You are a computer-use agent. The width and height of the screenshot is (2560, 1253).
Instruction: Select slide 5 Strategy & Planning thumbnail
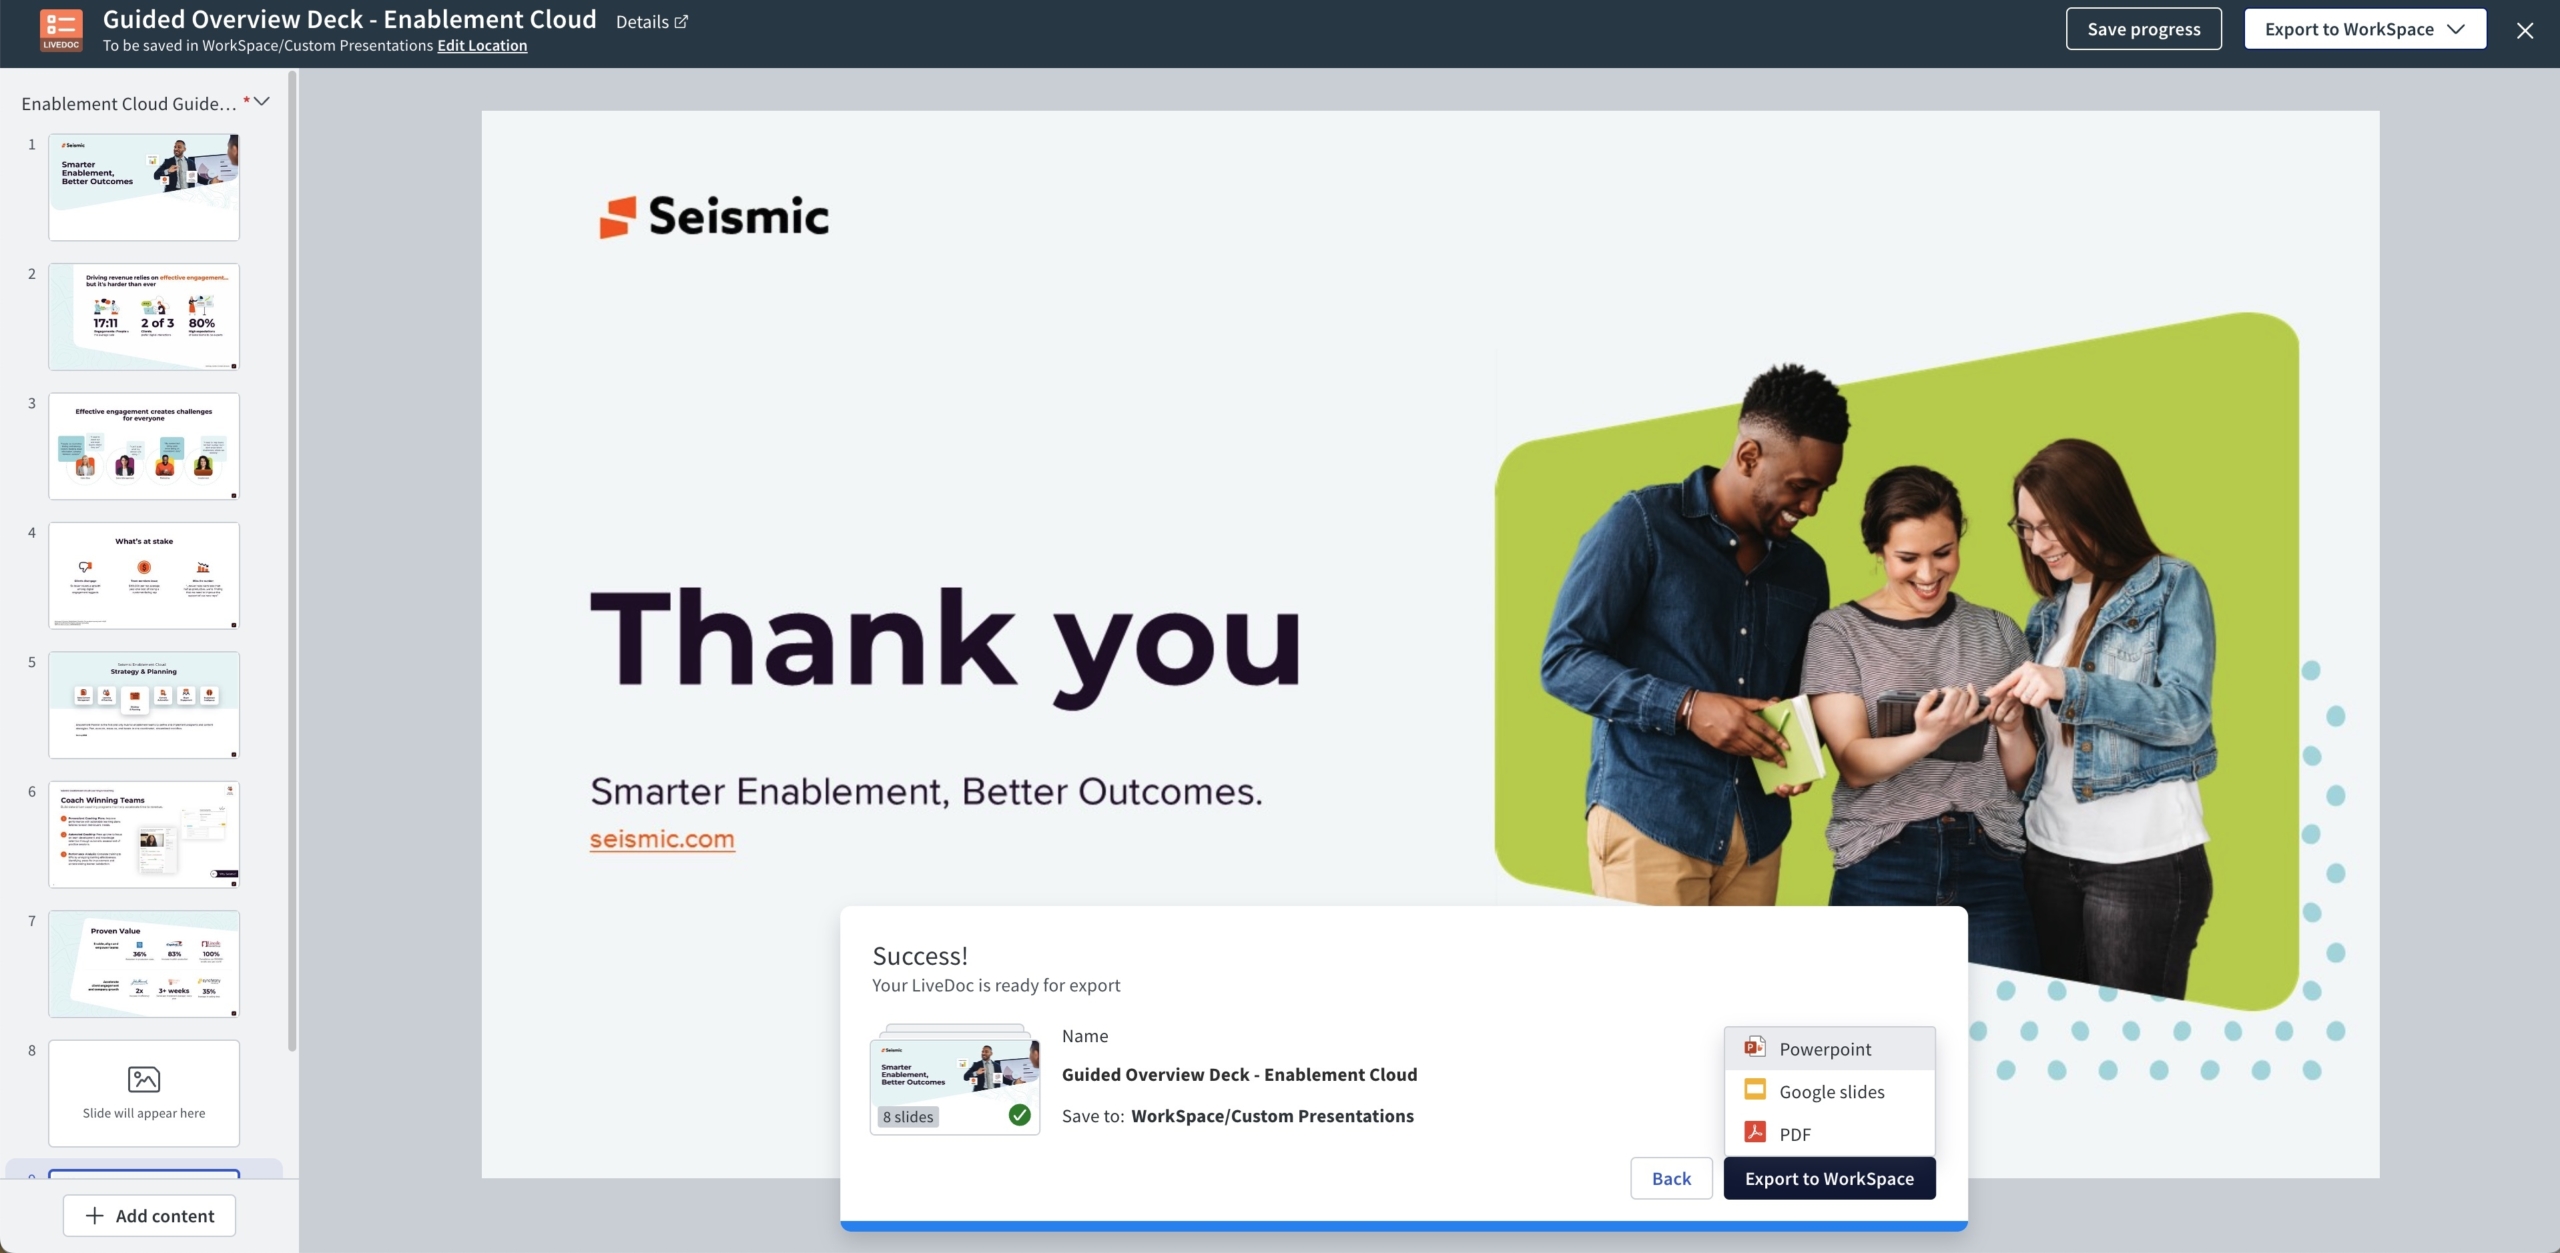[144, 705]
